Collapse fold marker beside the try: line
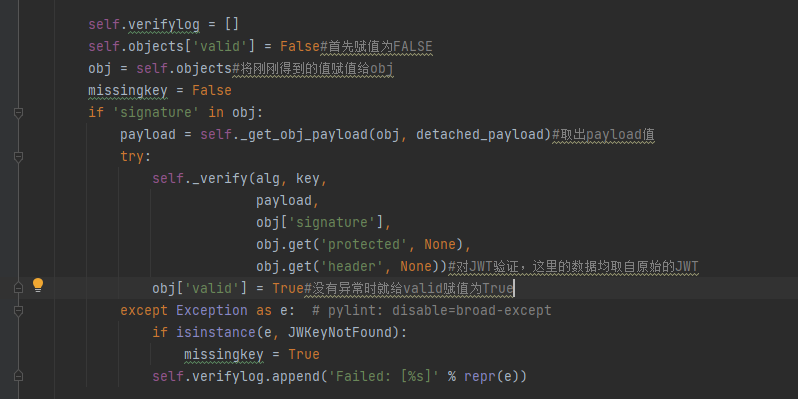The height and width of the screenshot is (399, 798). pos(18,157)
